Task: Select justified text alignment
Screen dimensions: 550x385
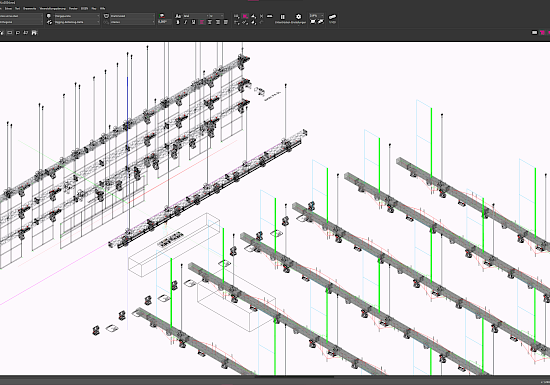Action: pos(226,22)
